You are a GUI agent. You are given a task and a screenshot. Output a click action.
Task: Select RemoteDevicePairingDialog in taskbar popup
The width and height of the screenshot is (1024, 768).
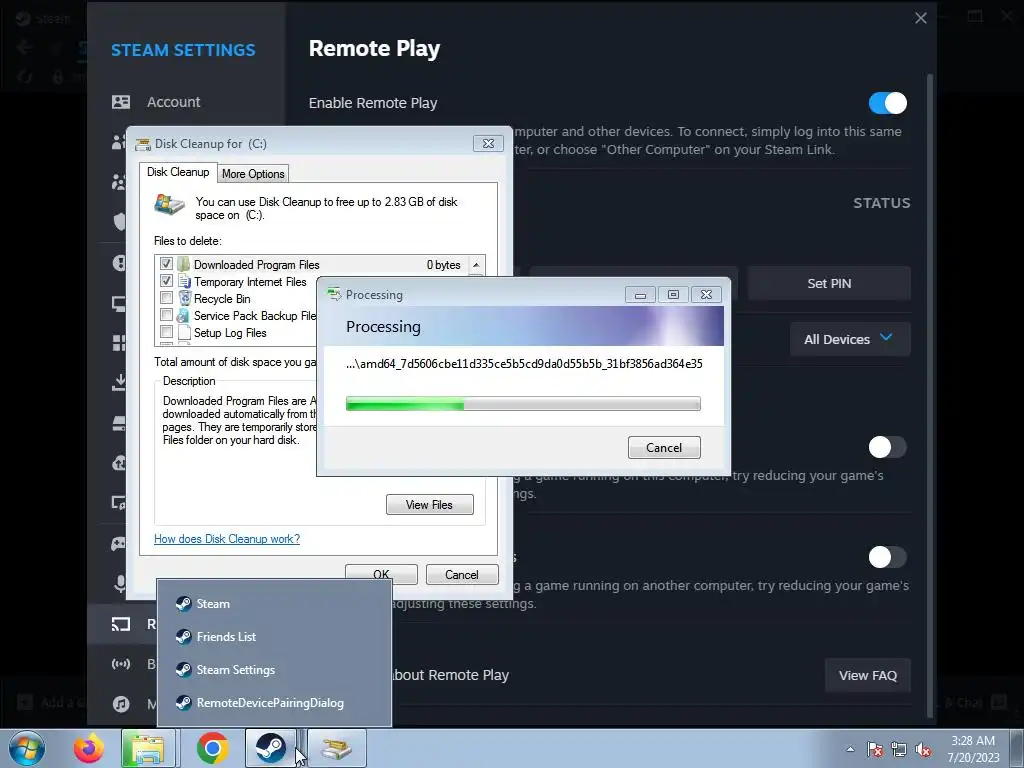coord(274,703)
